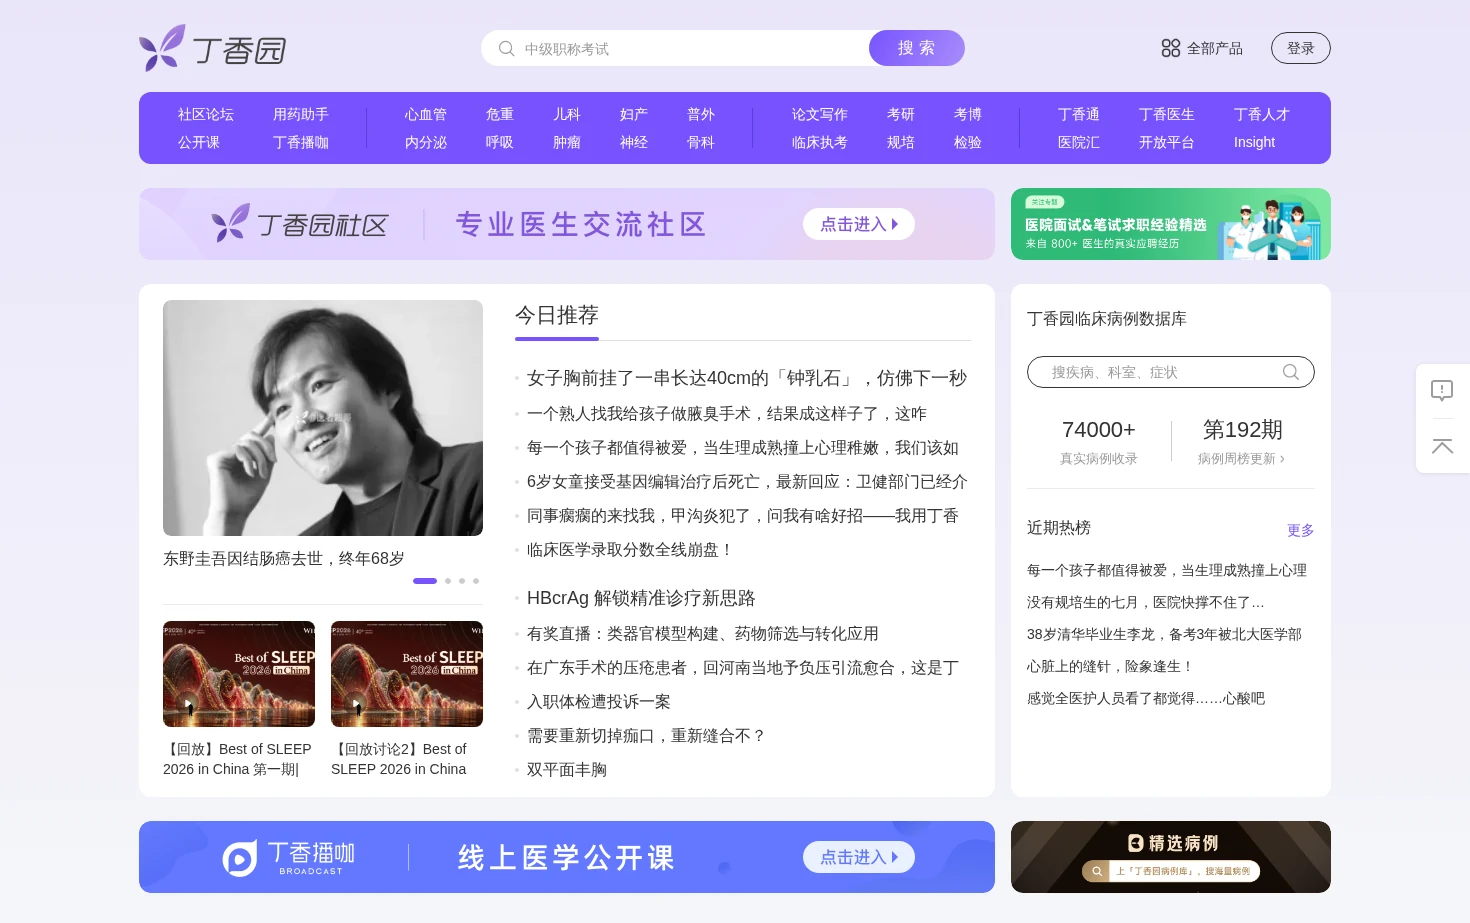The height and width of the screenshot is (923, 1470).
Task: Open hot-list item 心脏上的缝针，险象逢生！
Action: click(1110, 666)
